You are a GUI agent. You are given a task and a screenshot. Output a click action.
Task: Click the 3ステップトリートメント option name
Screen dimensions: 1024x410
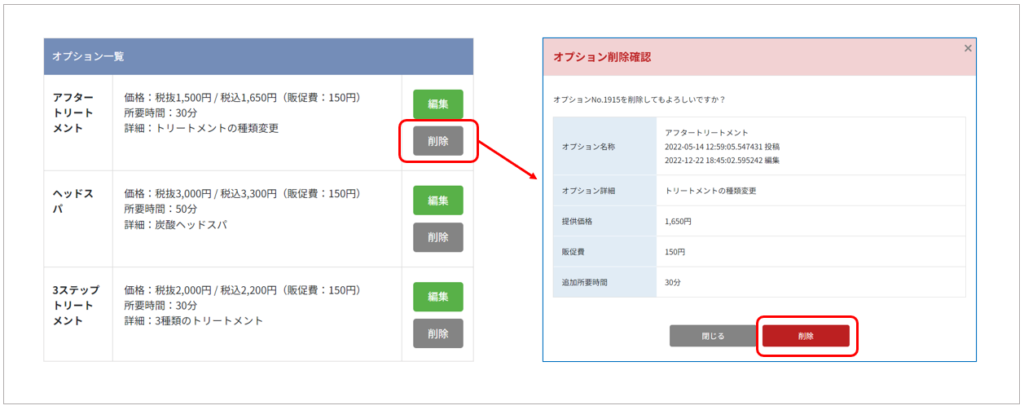[76, 305]
